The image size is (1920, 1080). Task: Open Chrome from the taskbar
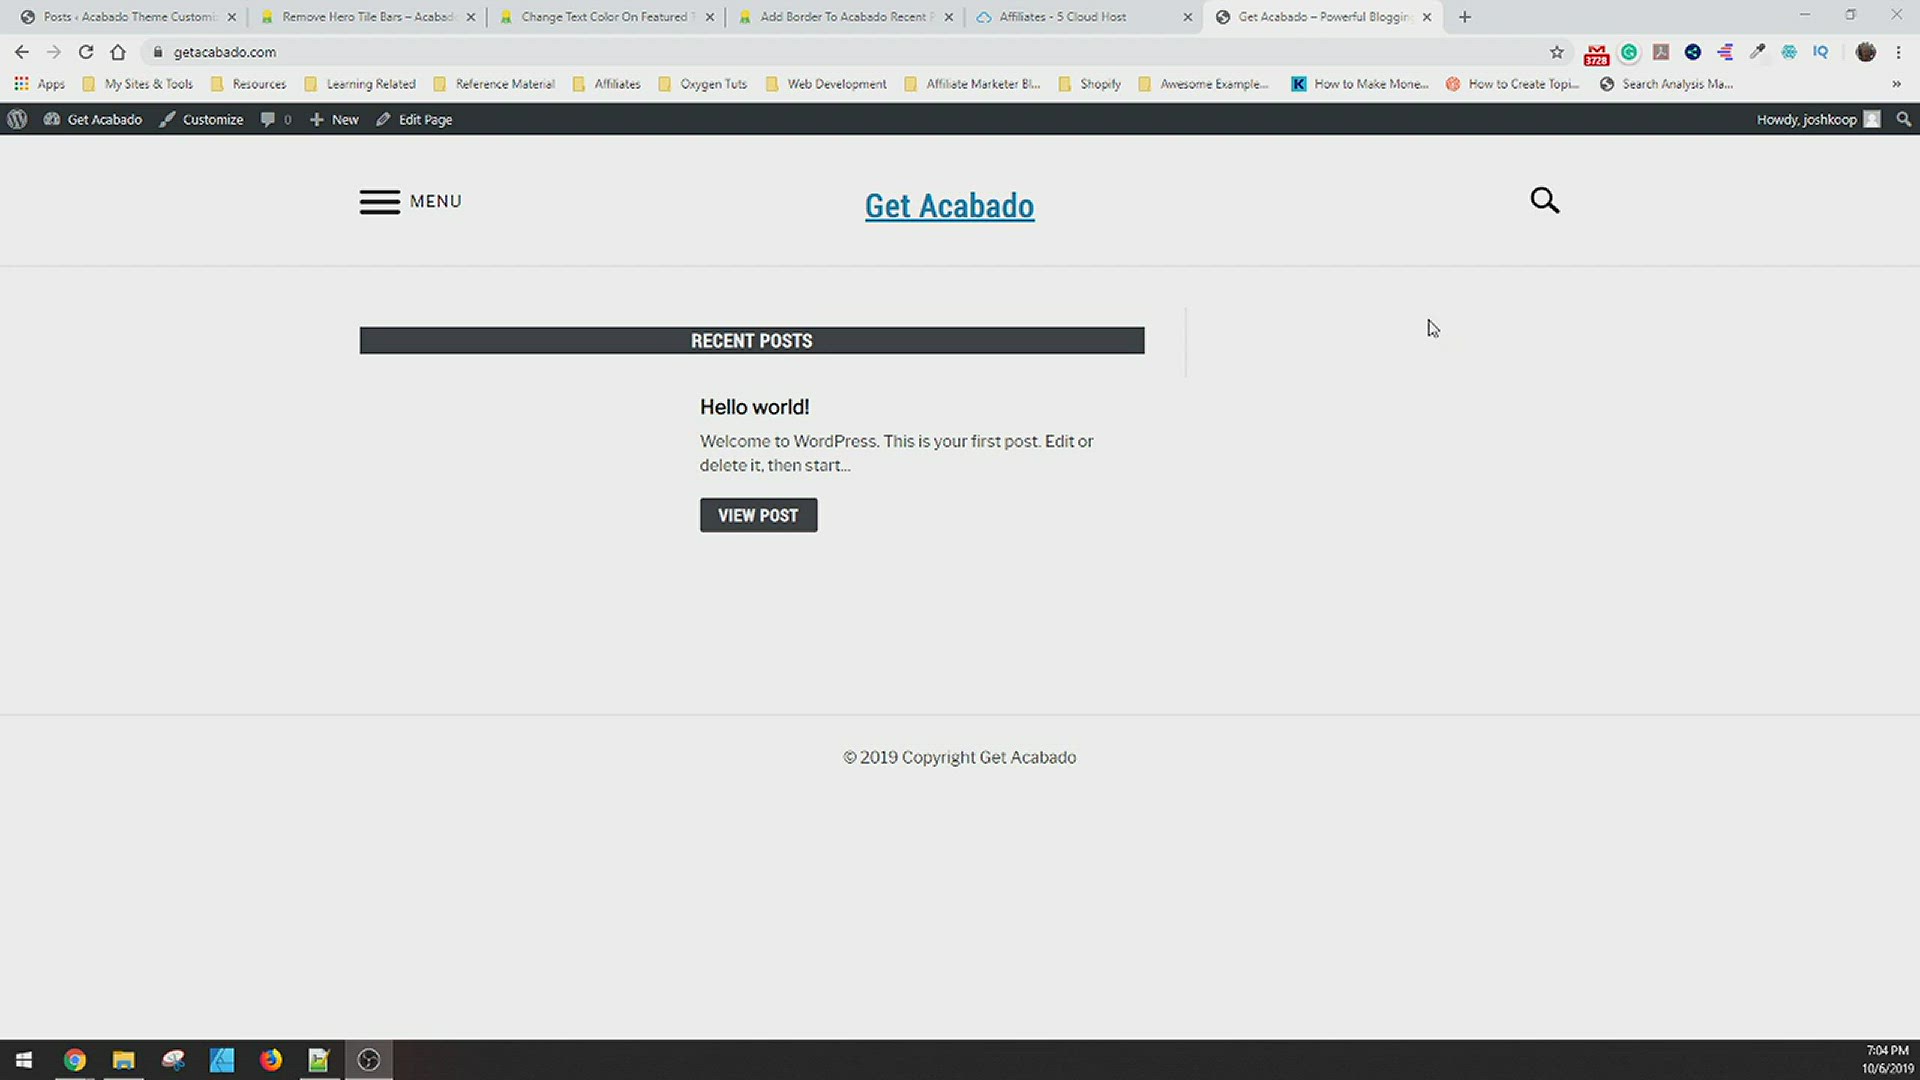(x=75, y=1060)
